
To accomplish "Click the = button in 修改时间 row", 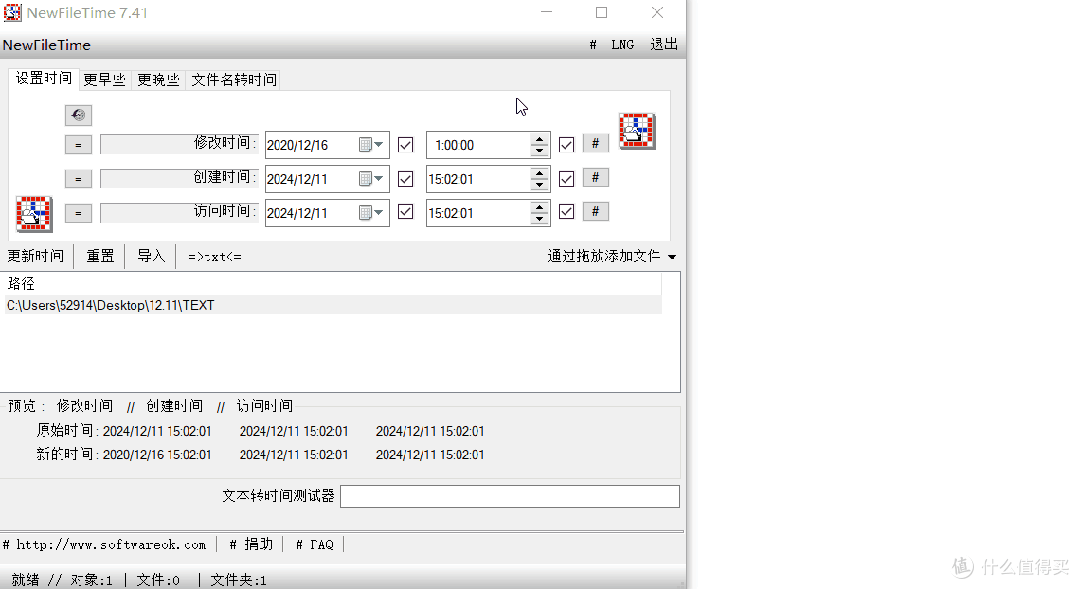I will [x=78, y=145].
